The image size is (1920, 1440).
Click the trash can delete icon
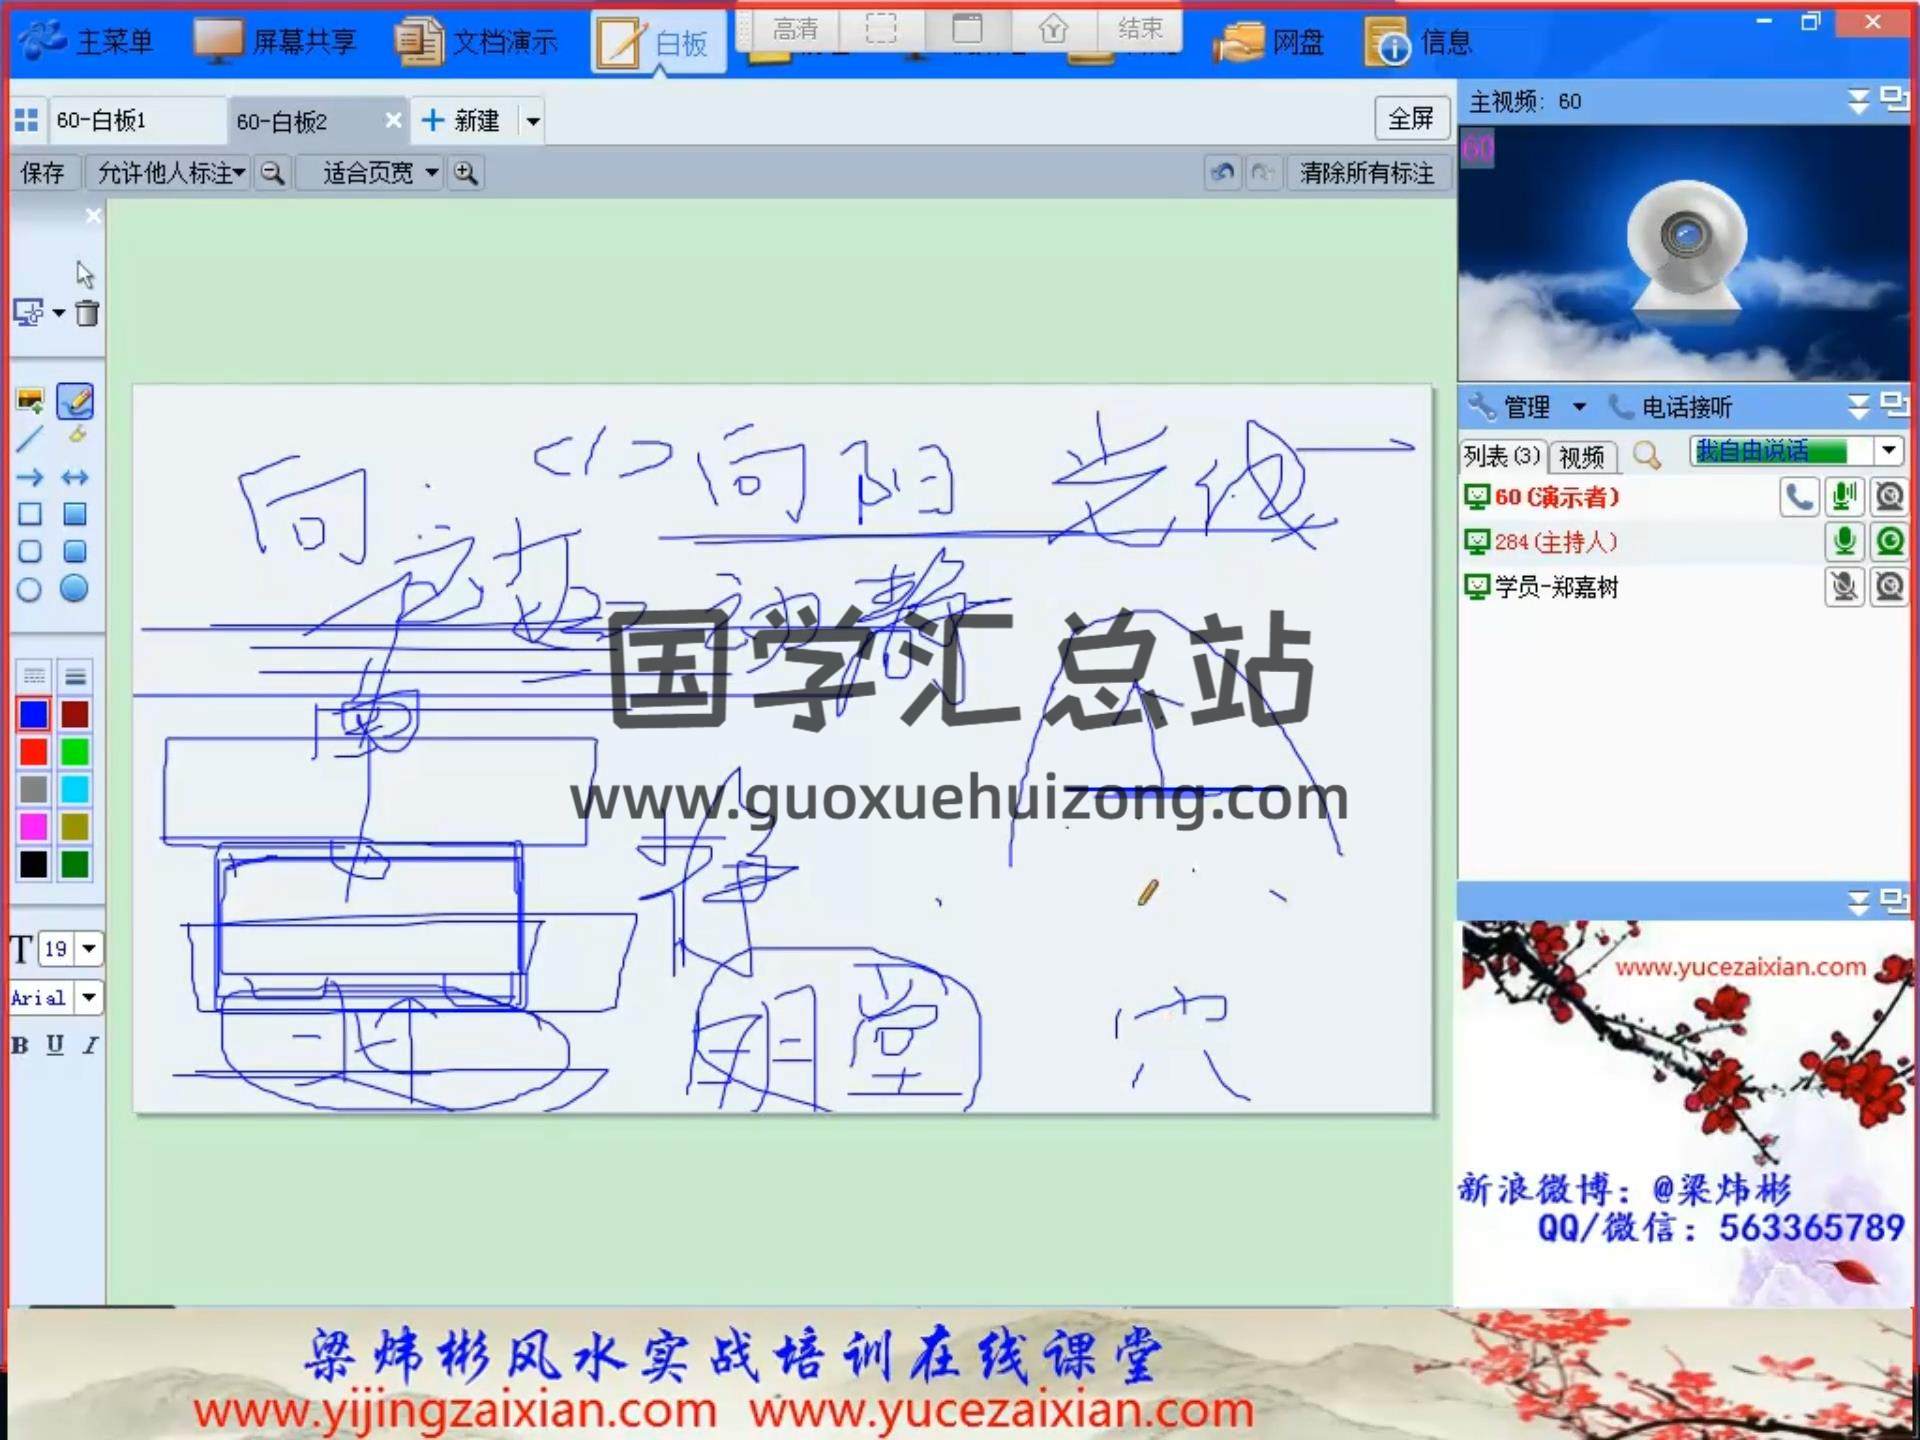click(88, 314)
